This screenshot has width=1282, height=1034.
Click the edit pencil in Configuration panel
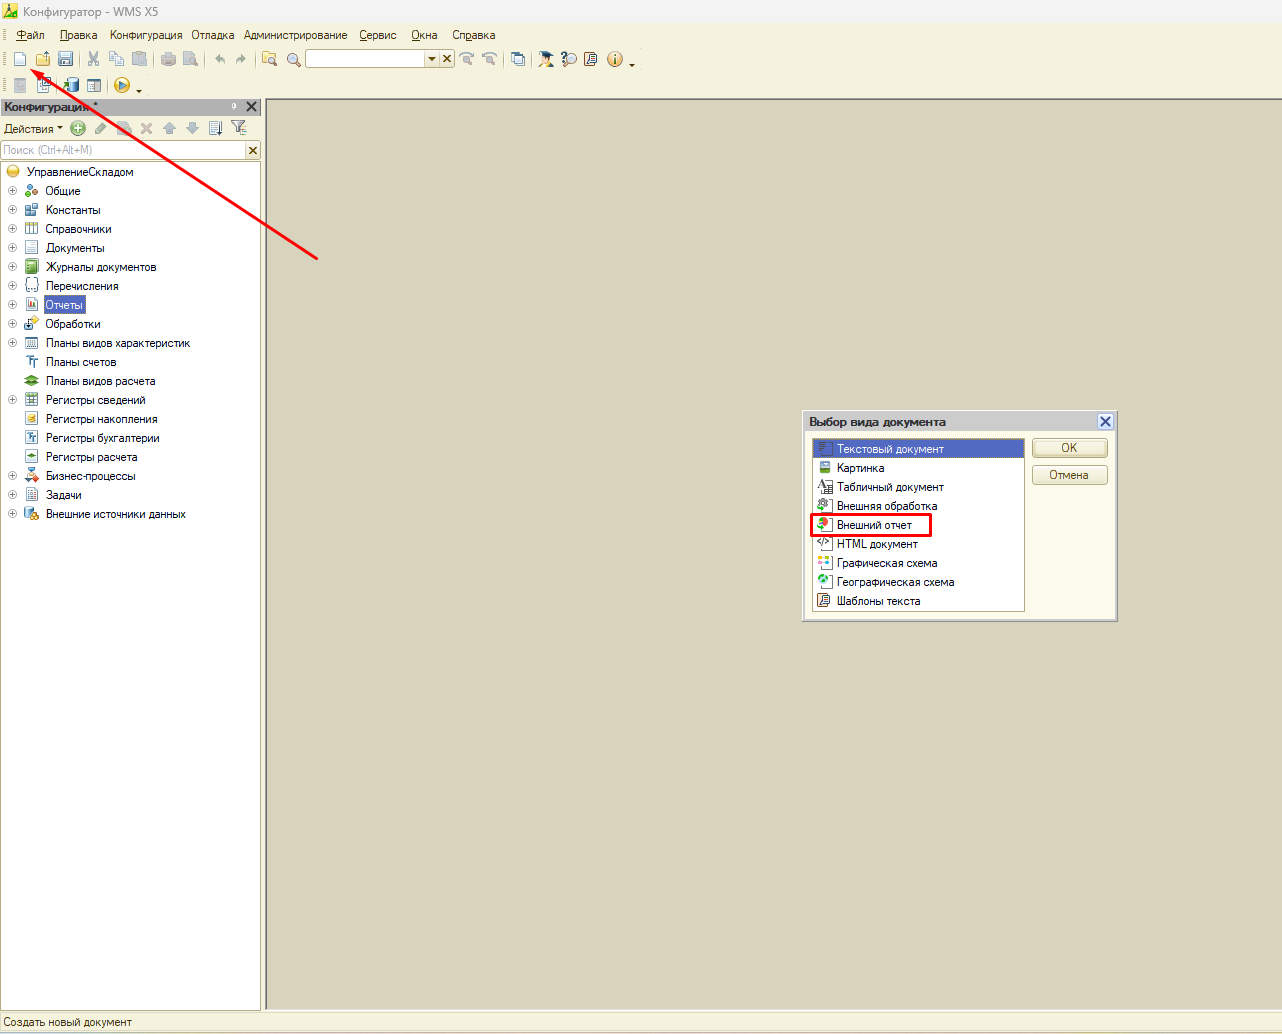[101, 128]
